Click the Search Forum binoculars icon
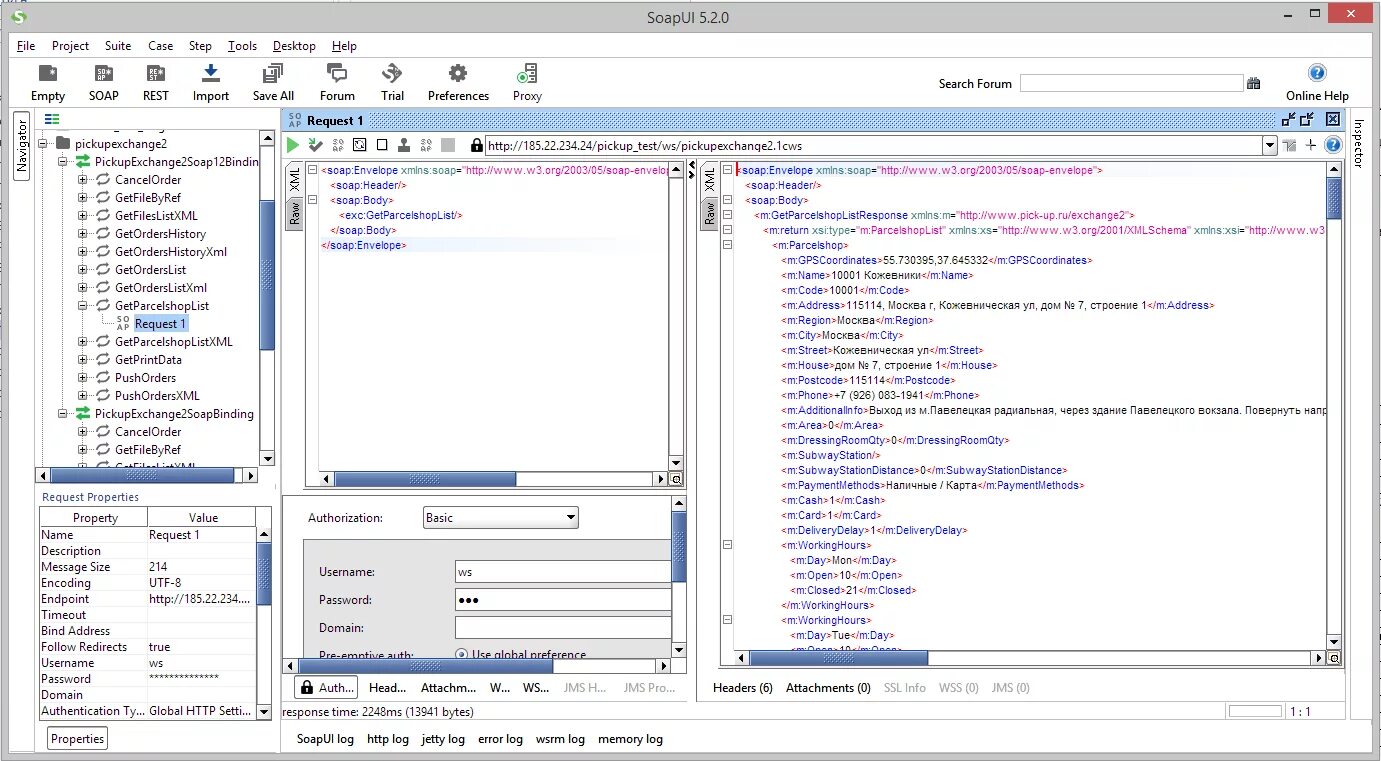This screenshot has width=1381, height=761. [x=1254, y=84]
